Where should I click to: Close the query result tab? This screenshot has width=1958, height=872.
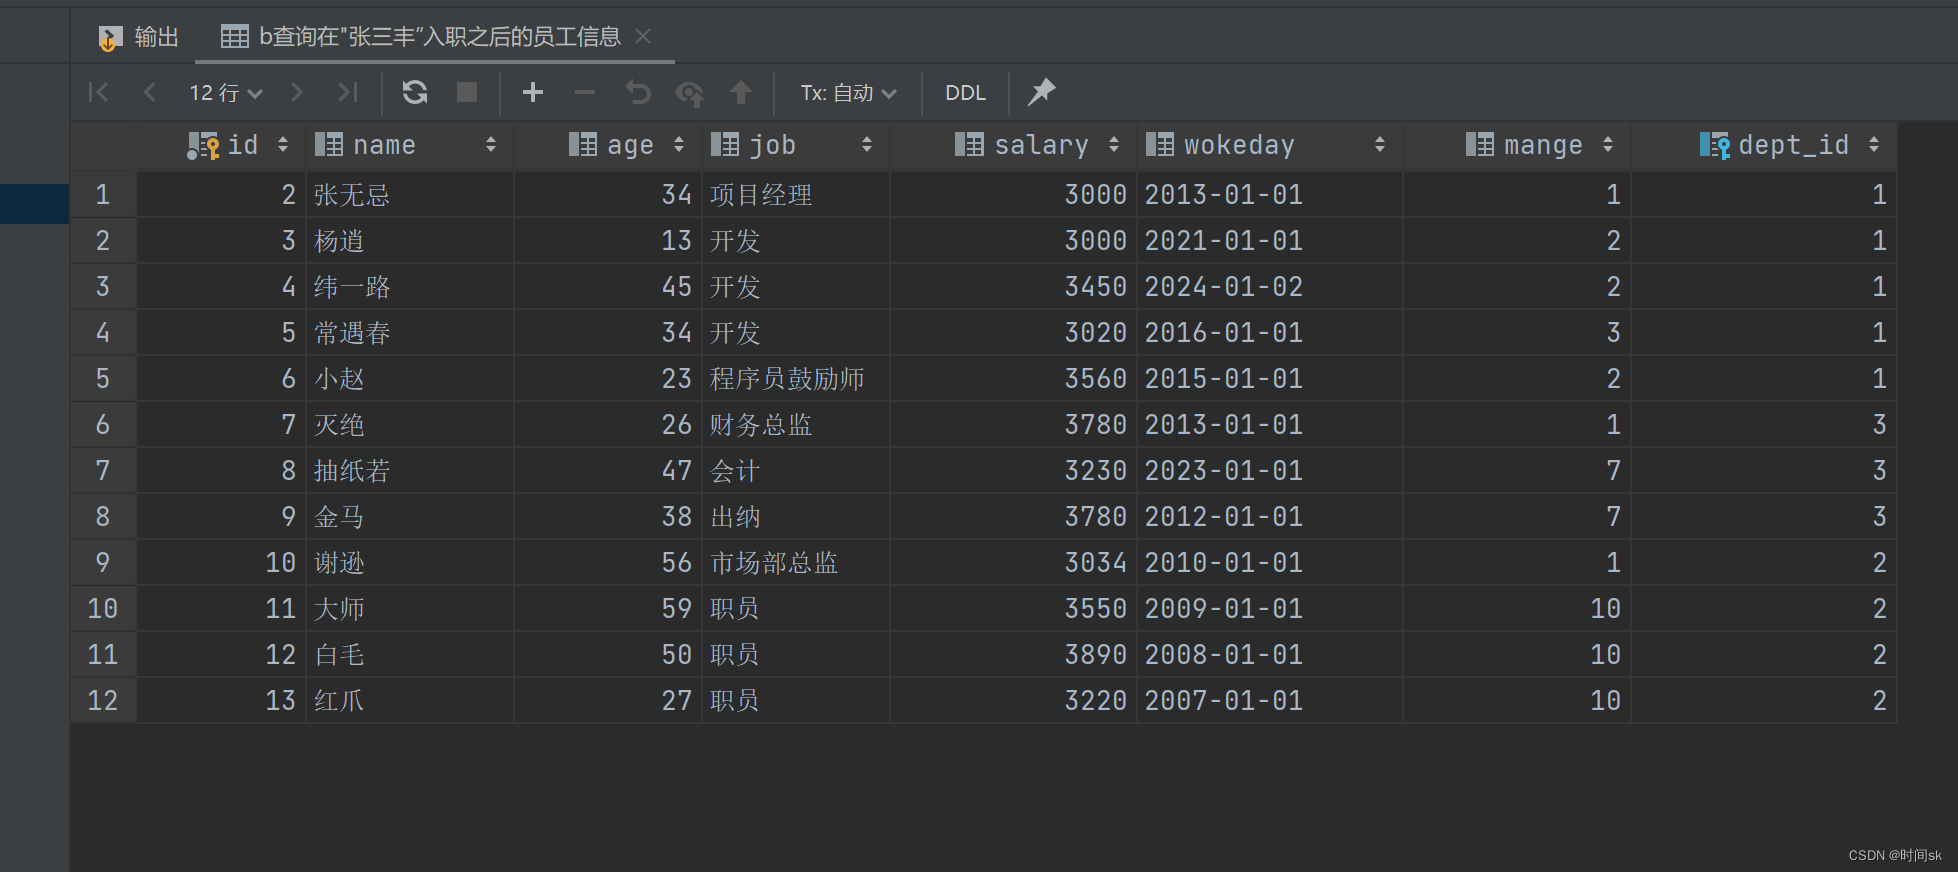coord(643,37)
